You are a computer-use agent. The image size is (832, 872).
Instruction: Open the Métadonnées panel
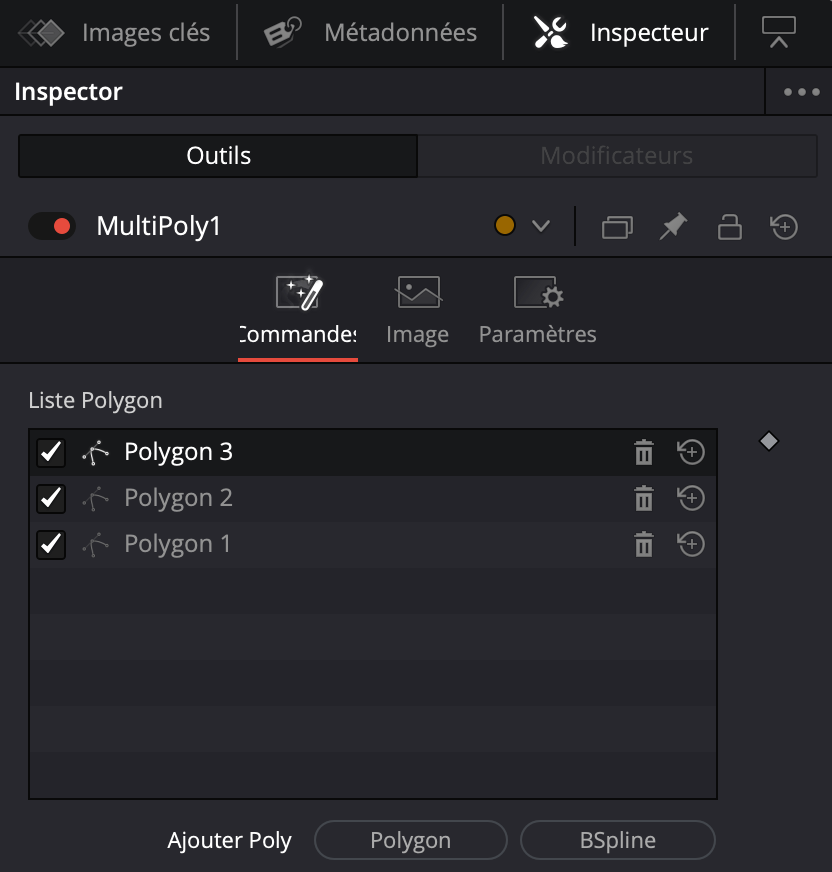[370, 33]
